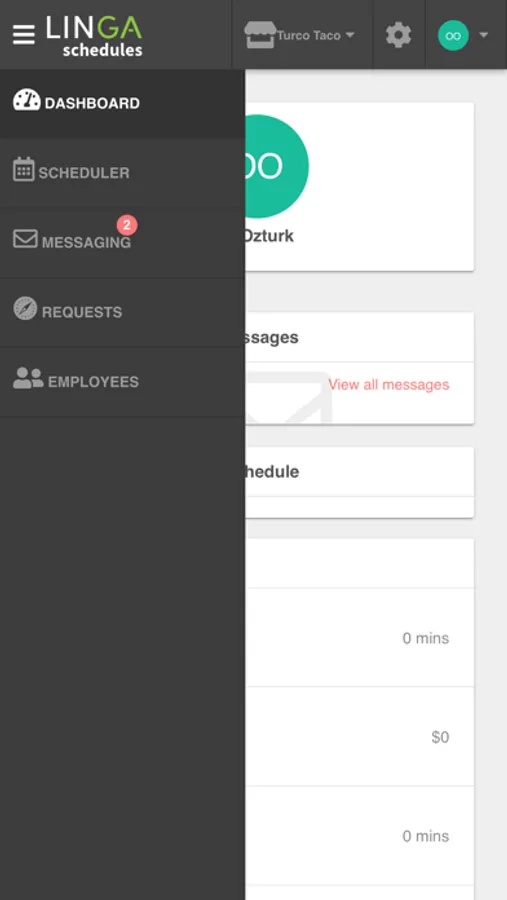Click the Dashboard gauge icon
The image size is (507, 900).
tap(26, 100)
